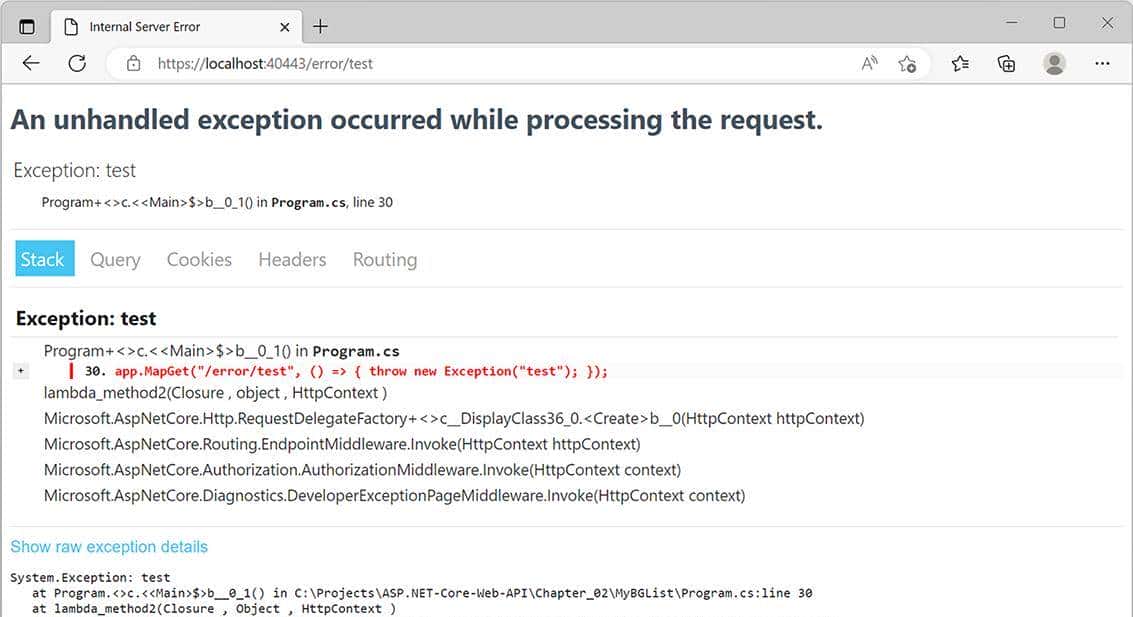This screenshot has width=1133, height=617.
Task: Add this page to favorites
Action: [x=908, y=63]
